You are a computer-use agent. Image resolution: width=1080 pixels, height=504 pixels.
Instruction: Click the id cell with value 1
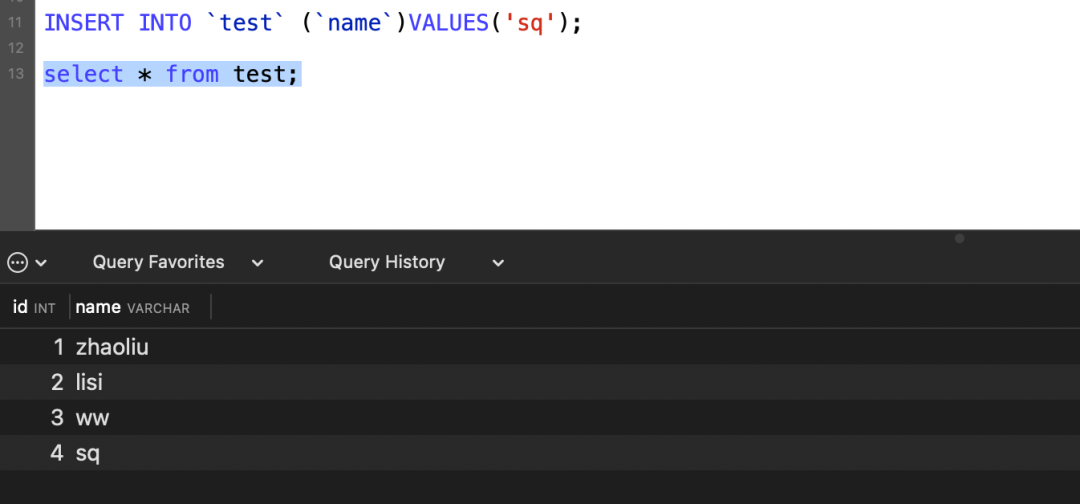[x=58, y=348]
